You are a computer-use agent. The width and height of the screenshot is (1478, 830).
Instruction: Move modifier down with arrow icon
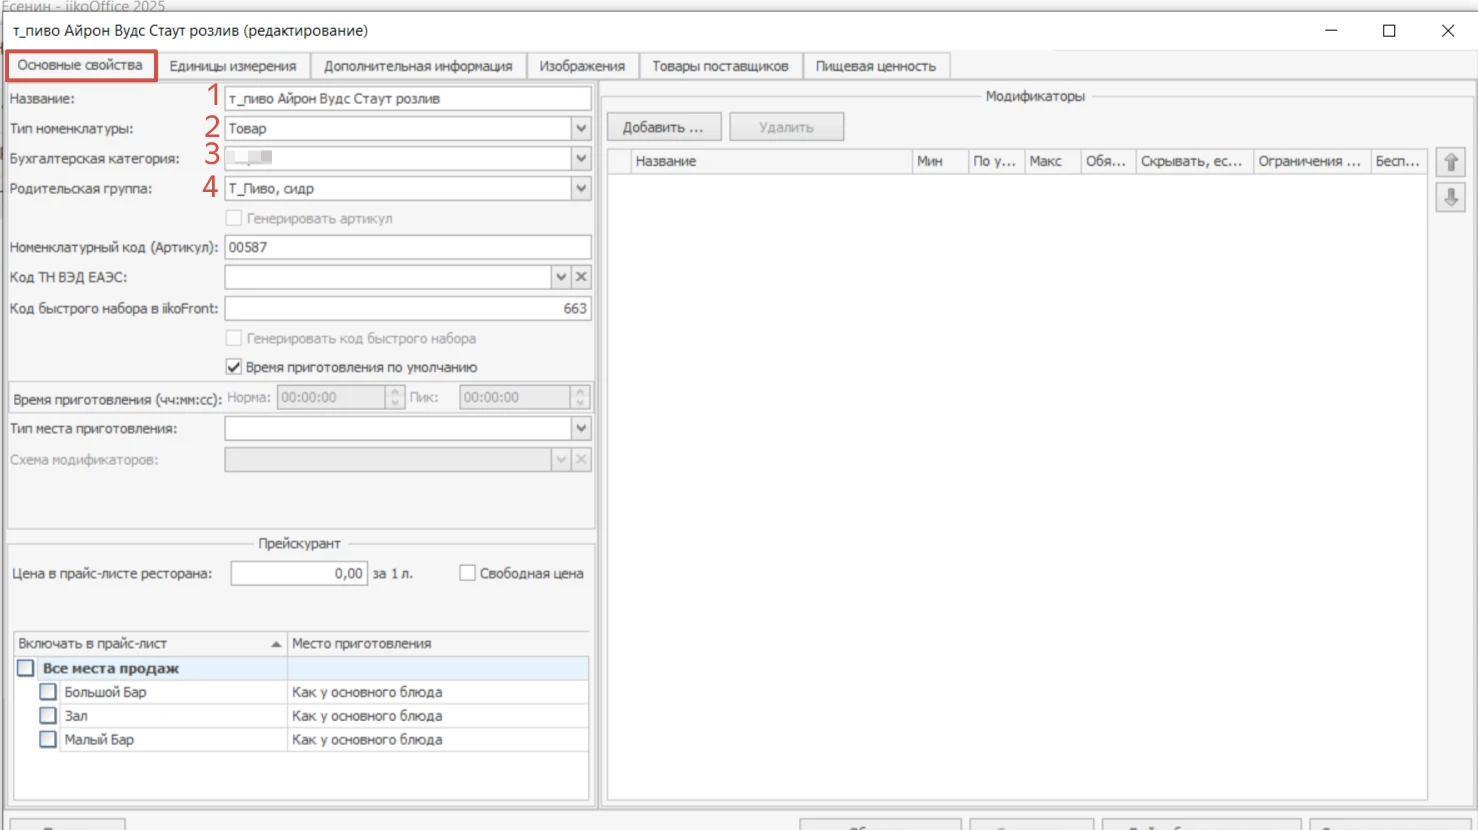point(1450,198)
